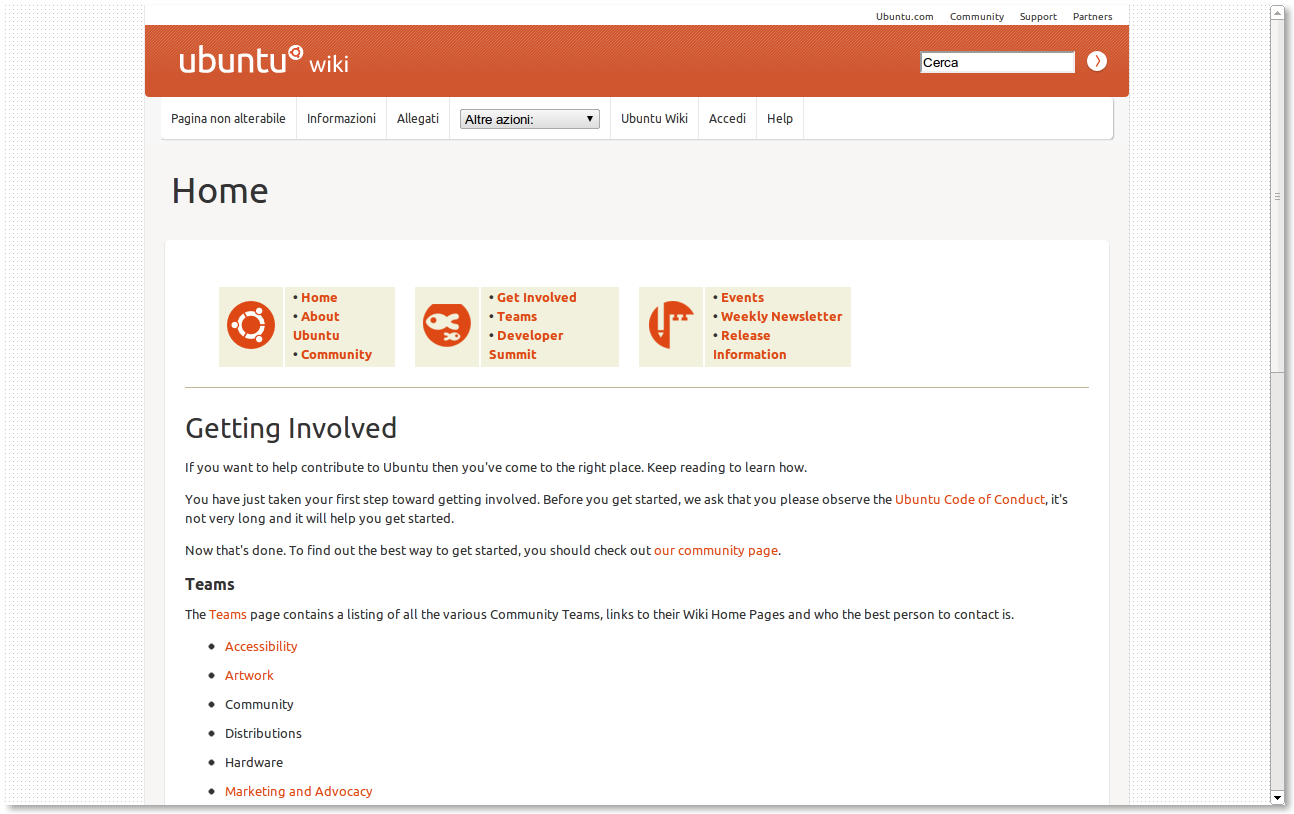This screenshot has height=814, width=1294.
Task: Click the Partners link in top bar
Action: 1092,16
